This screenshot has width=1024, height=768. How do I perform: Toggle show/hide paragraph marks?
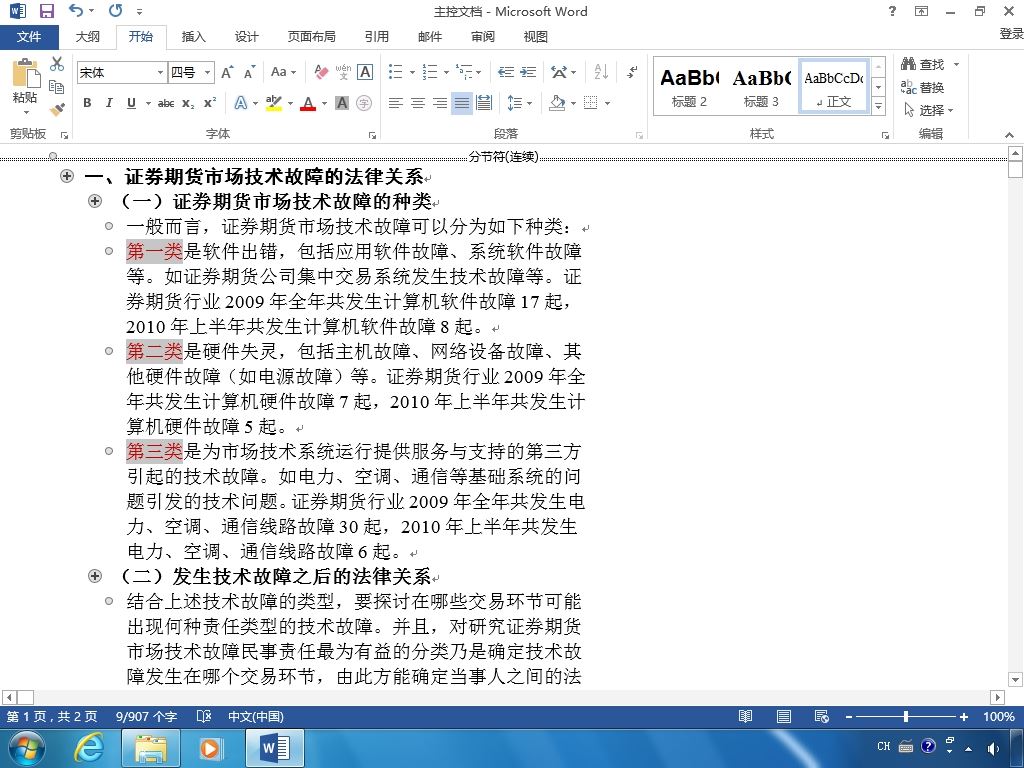[x=632, y=72]
